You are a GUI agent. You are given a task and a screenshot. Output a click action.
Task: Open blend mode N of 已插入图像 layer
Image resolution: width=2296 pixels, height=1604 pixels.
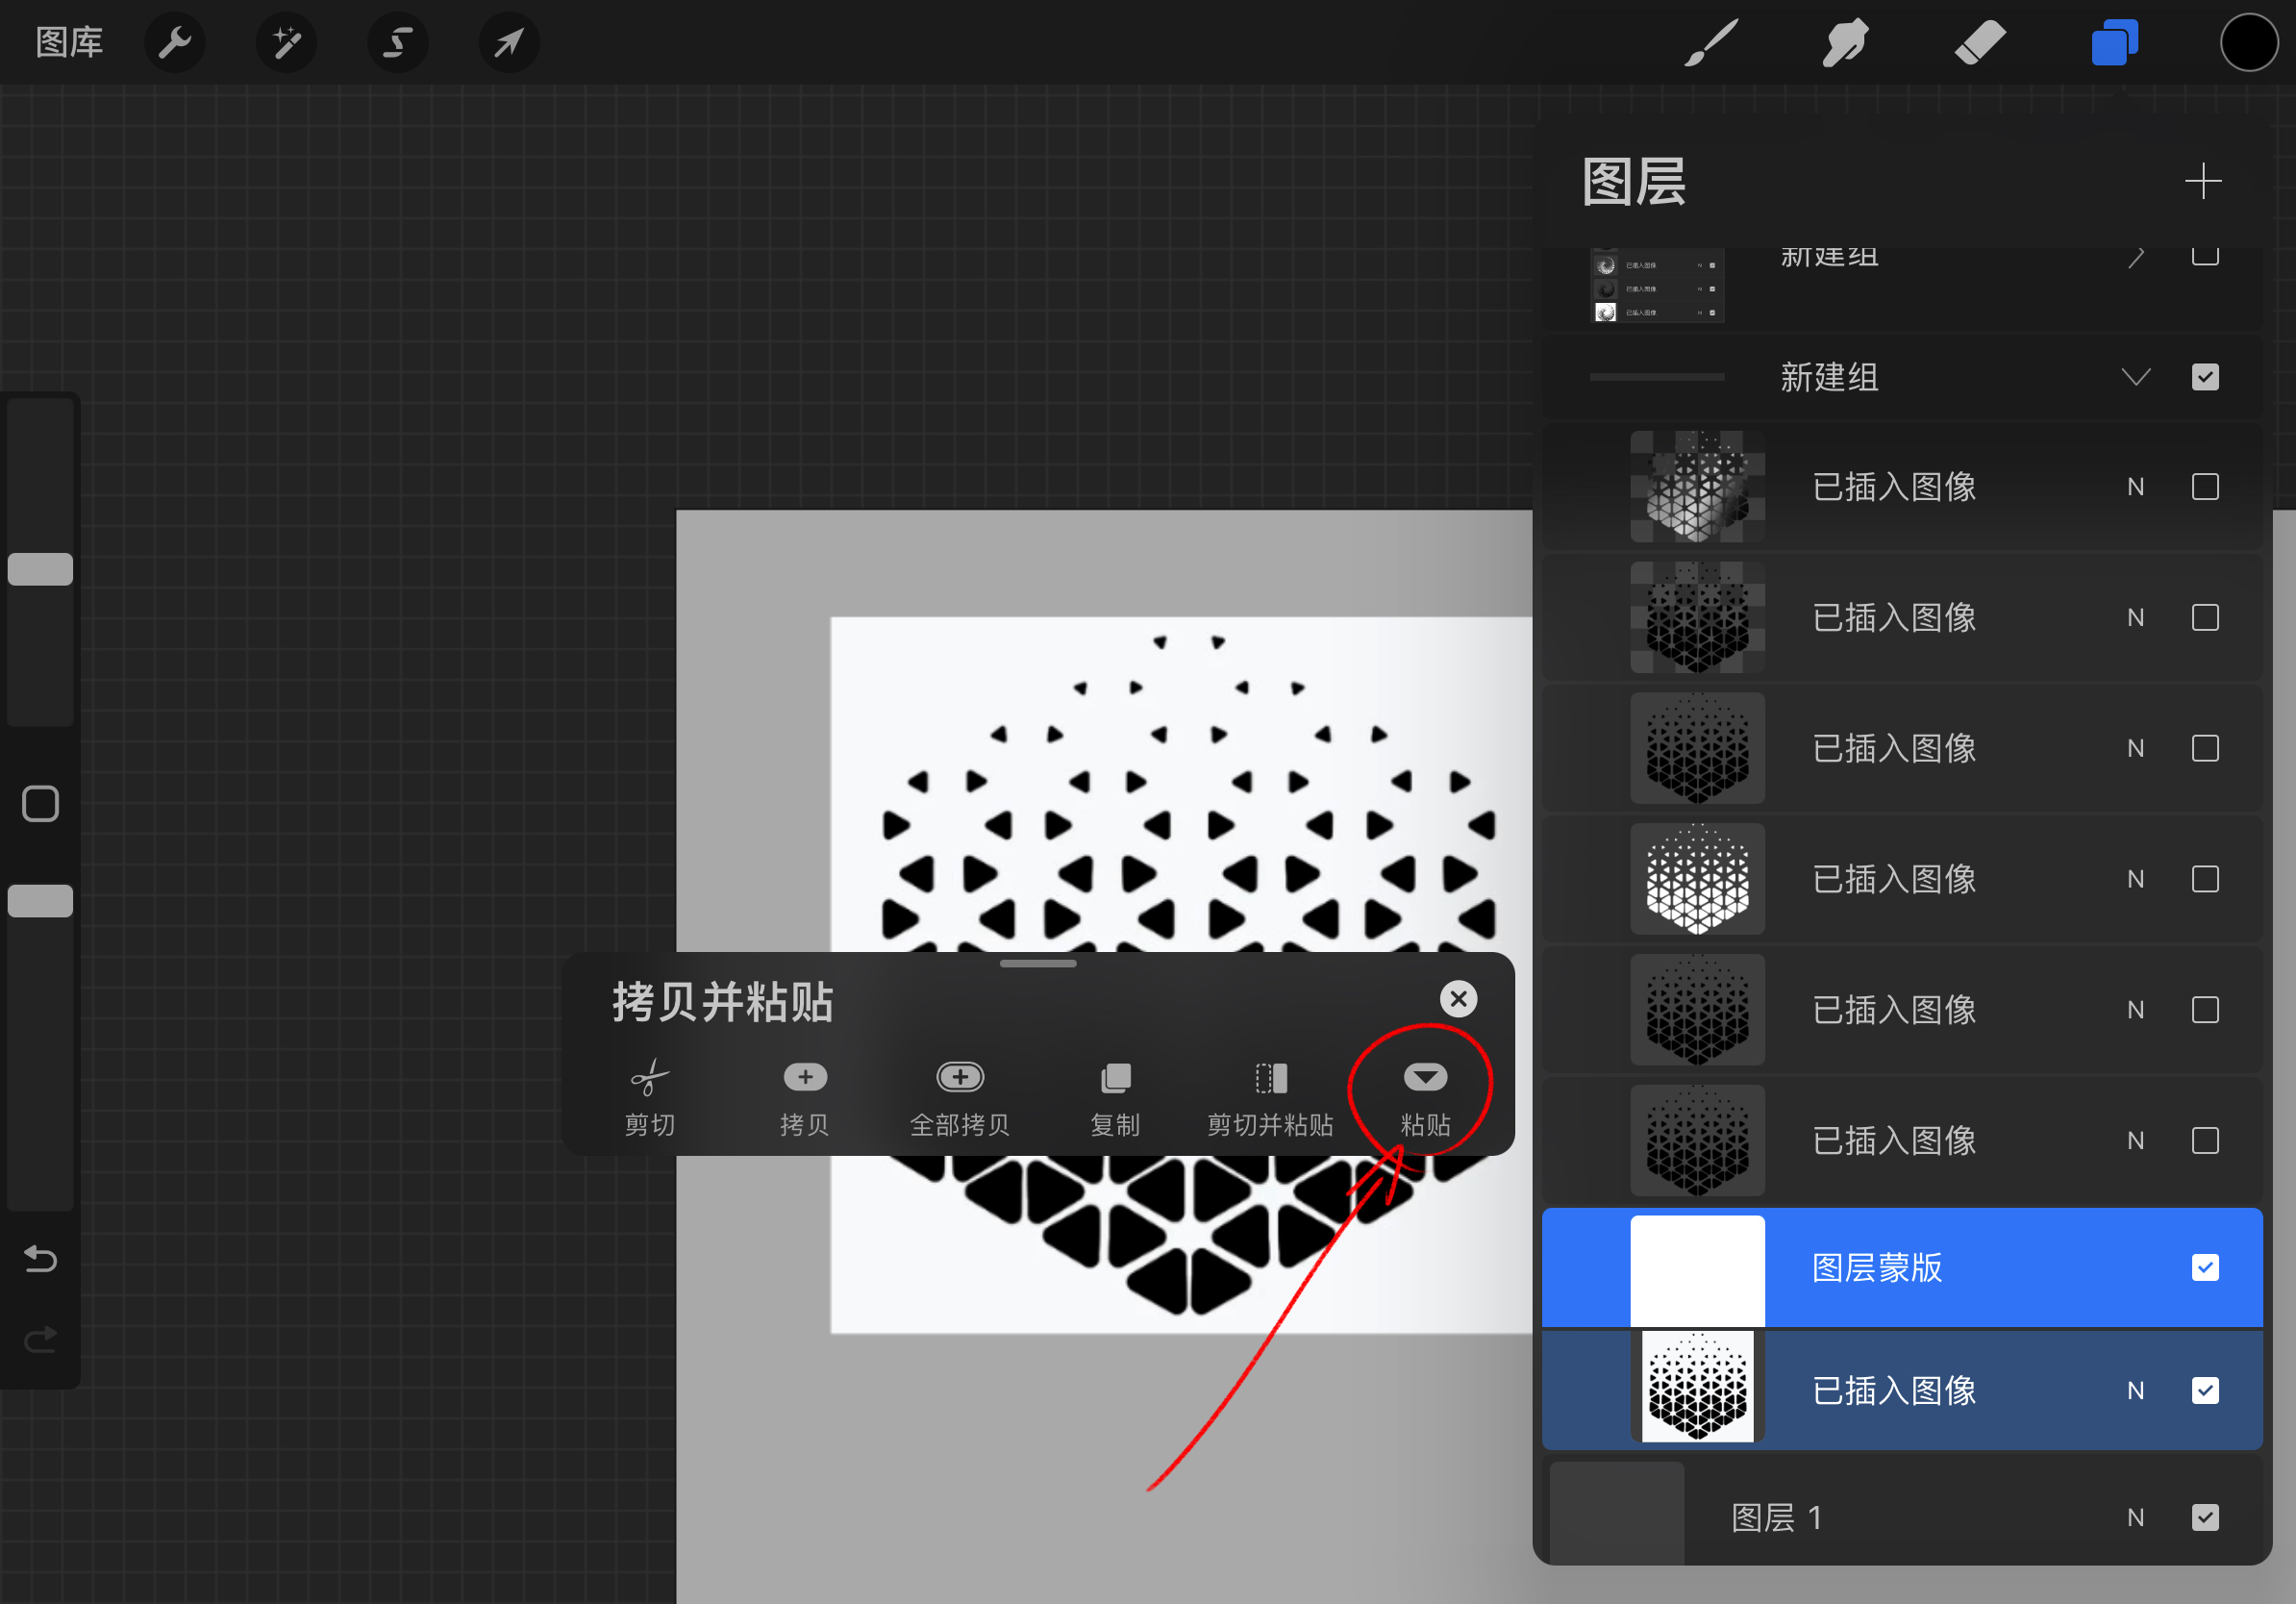2136,1390
